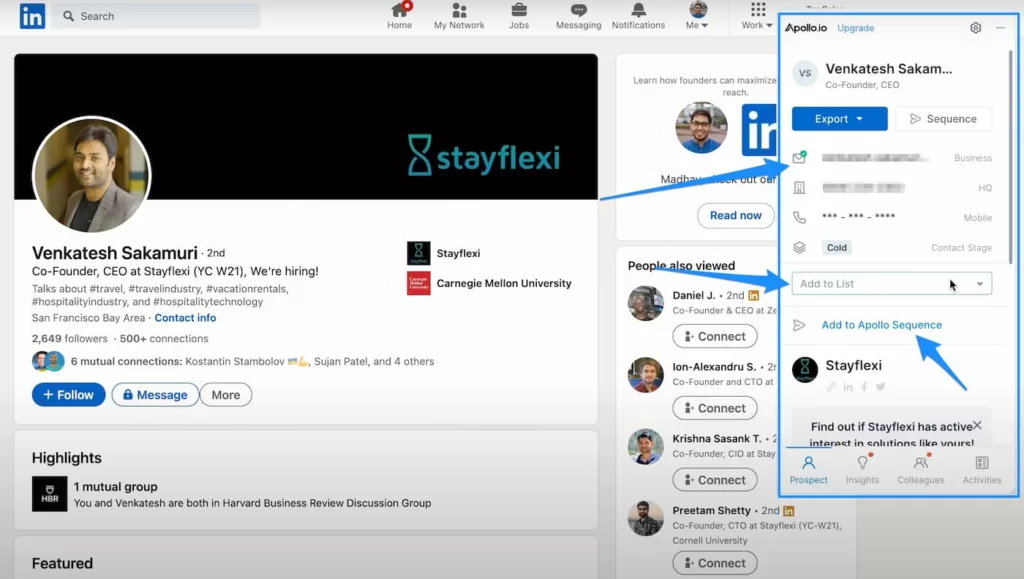Open the Export dropdown in Apollo
This screenshot has height=579, width=1024.
click(x=839, y=119)
